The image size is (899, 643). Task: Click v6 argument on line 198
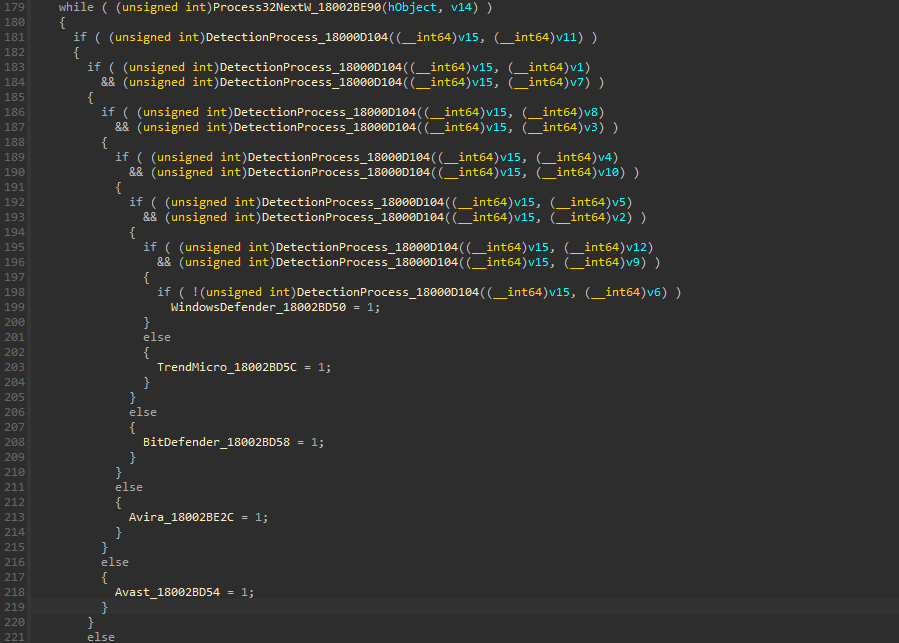(x=654, y=293)
